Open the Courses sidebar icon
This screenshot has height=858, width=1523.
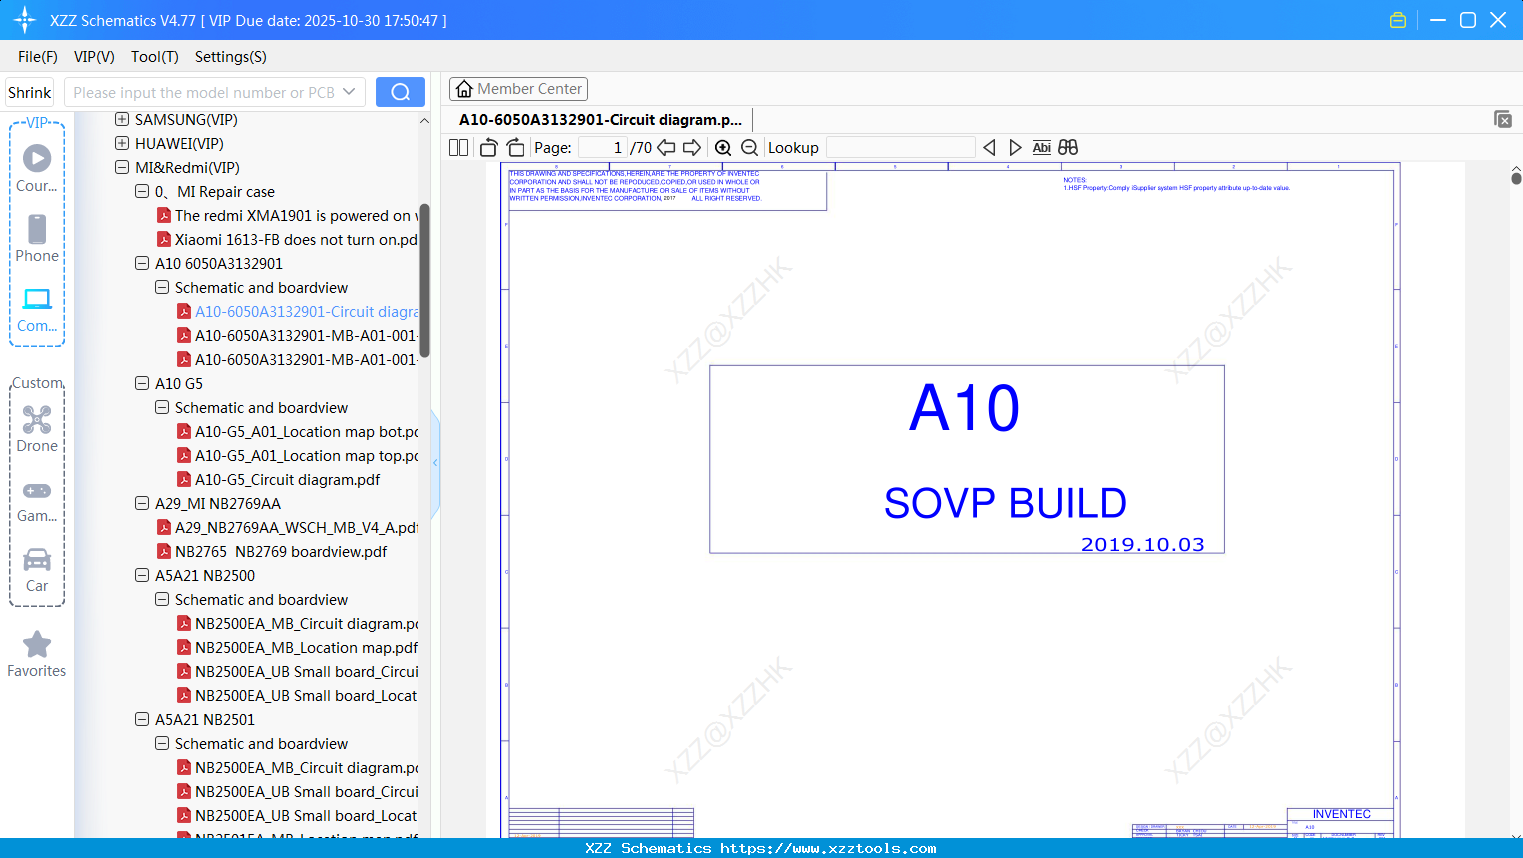pyautogui.click(x=37, y=167)
